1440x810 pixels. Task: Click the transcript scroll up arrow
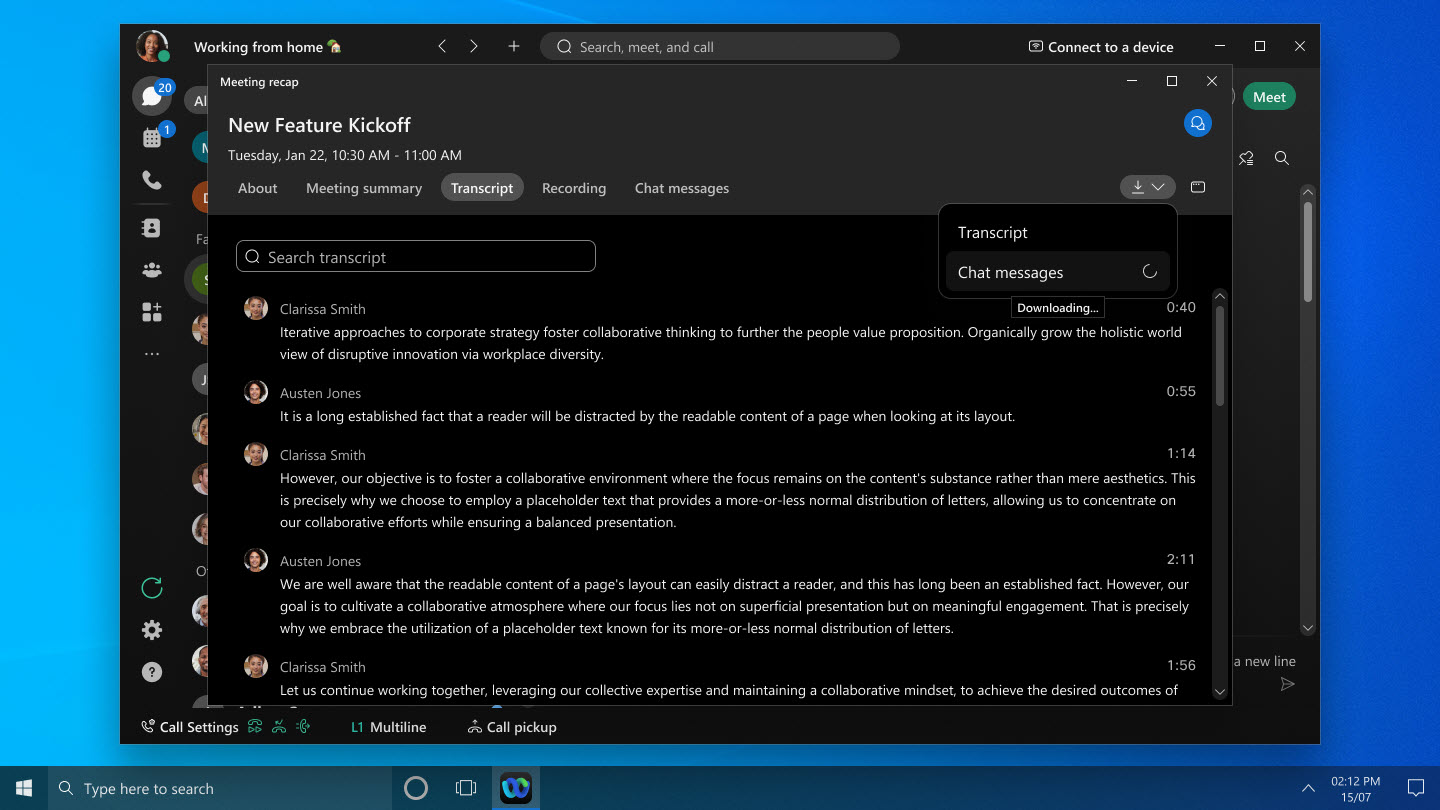tap(1219, 297)
